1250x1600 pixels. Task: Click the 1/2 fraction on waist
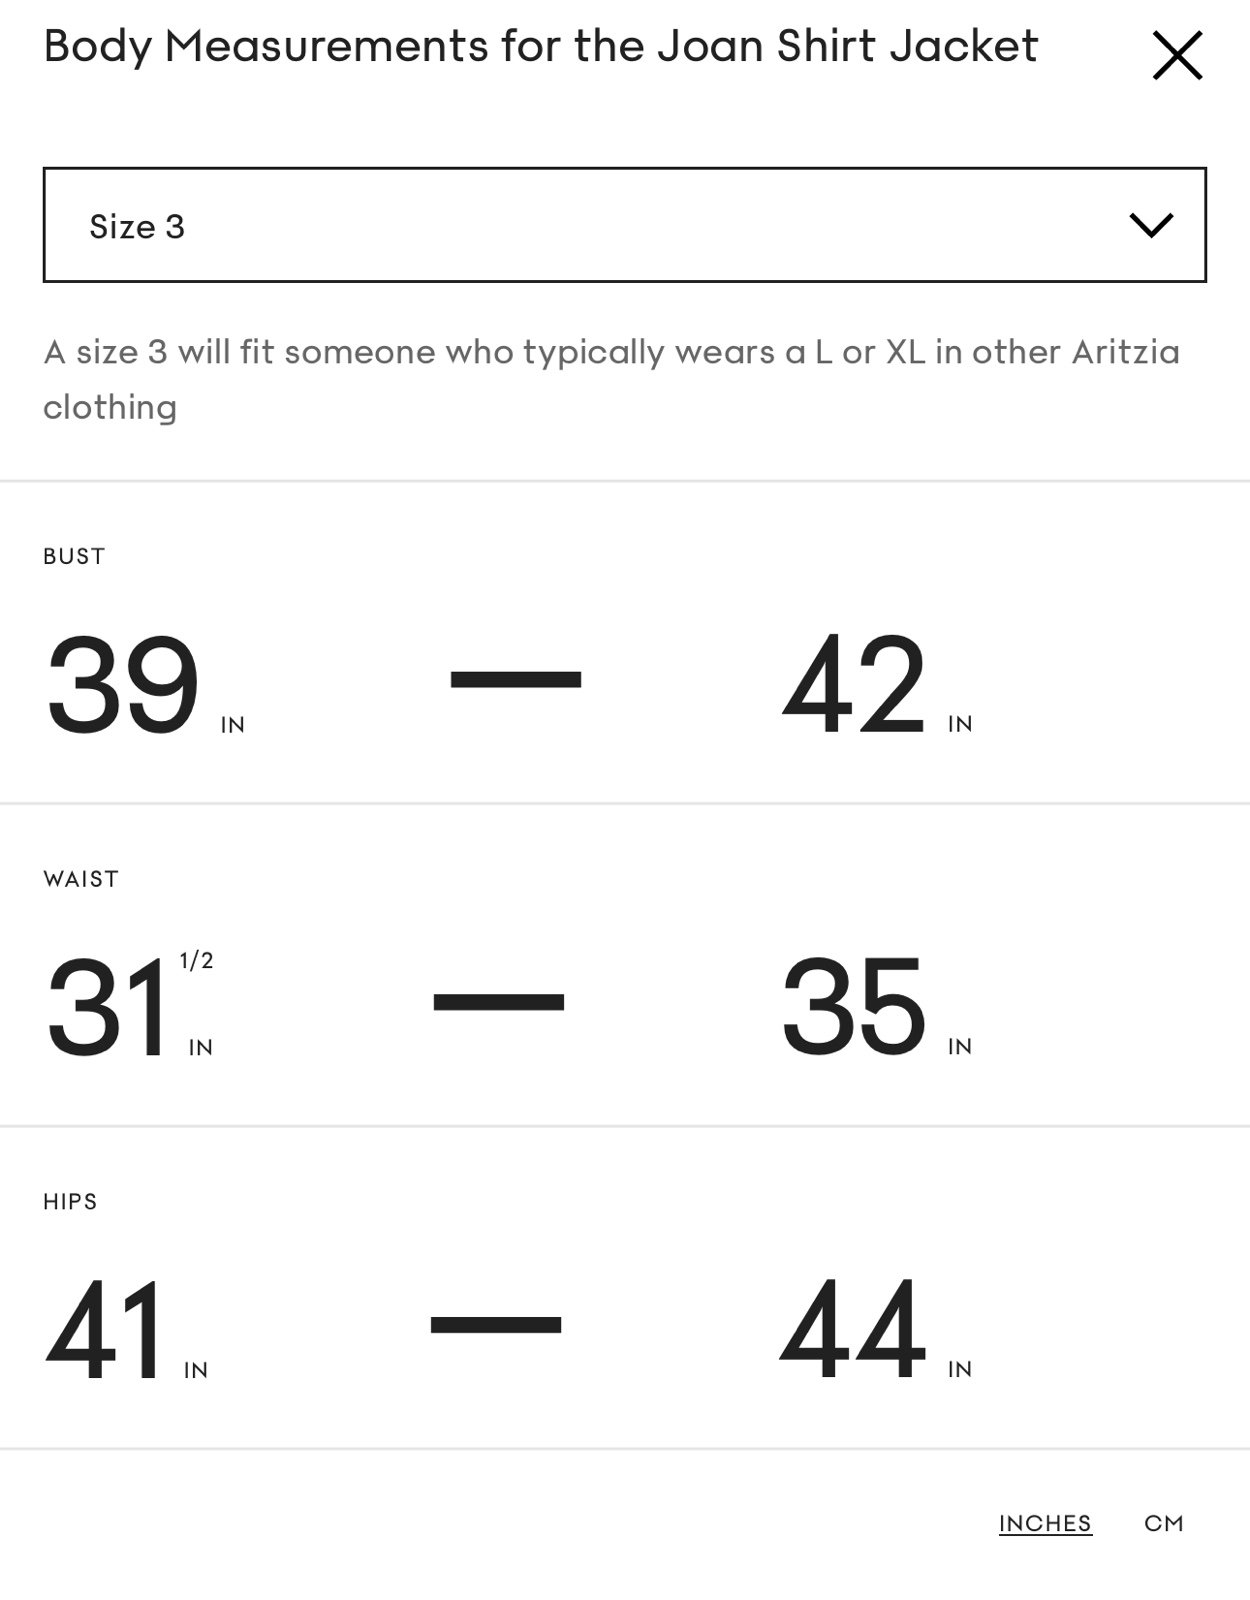196,961
